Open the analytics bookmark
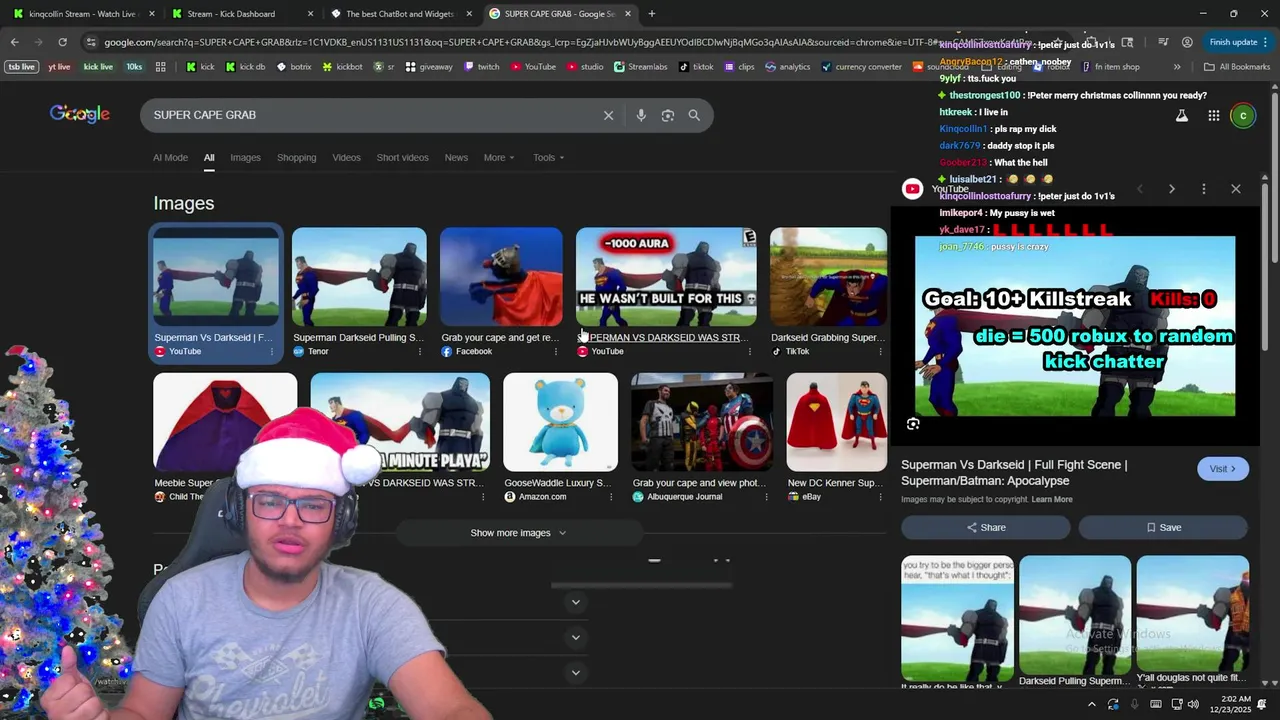1280x720 pixels. point(788,67)
